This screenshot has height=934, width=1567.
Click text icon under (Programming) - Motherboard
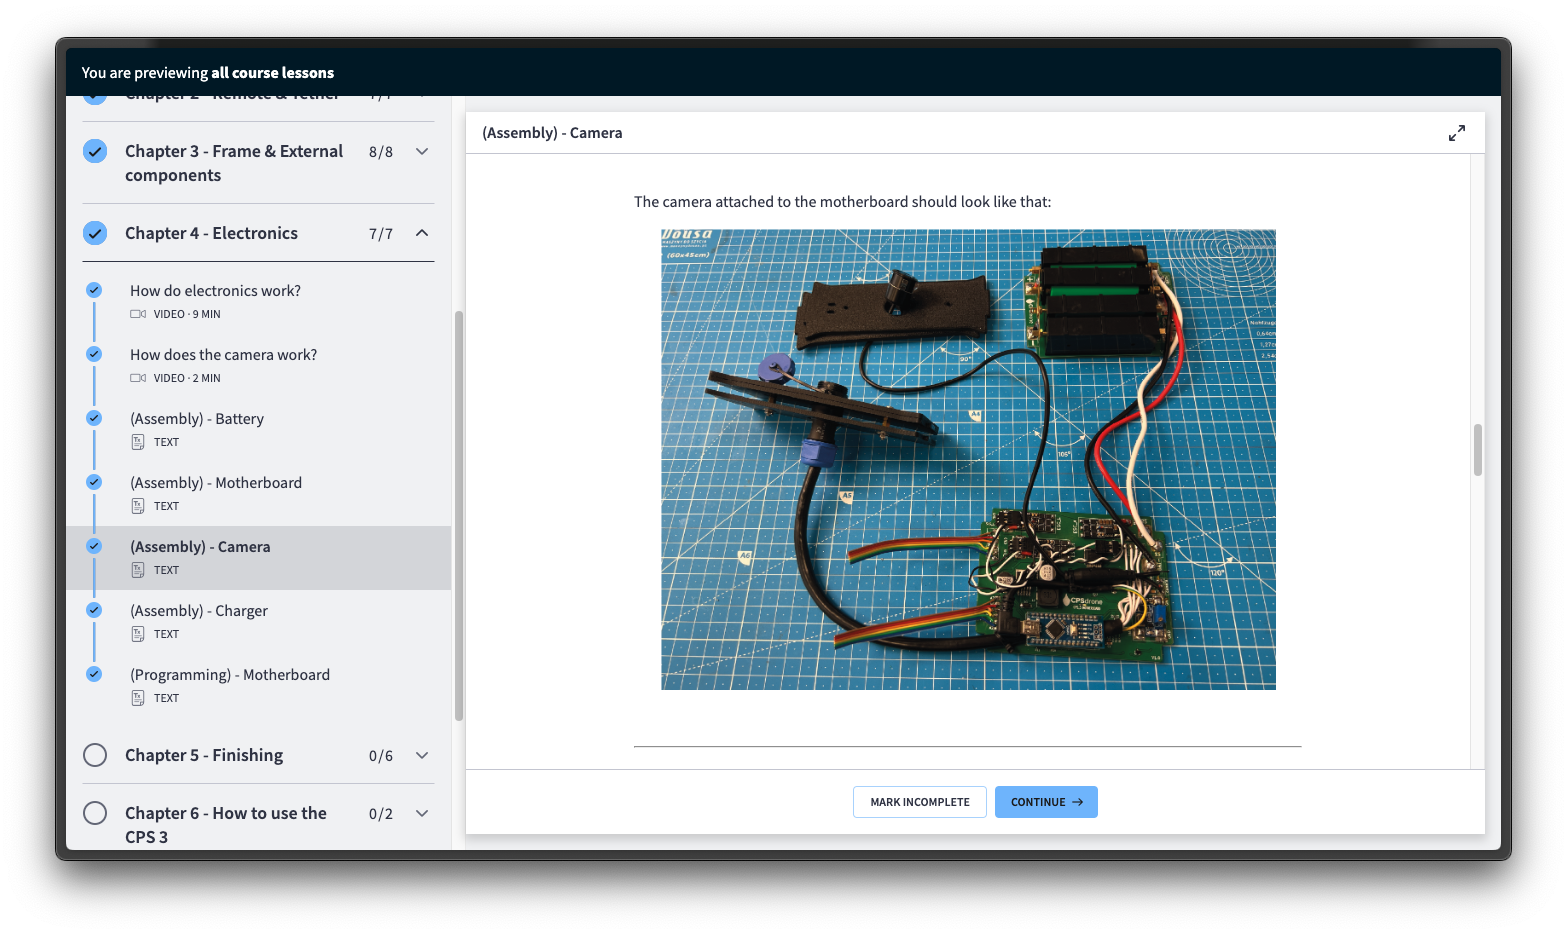[x=138, y=698]
